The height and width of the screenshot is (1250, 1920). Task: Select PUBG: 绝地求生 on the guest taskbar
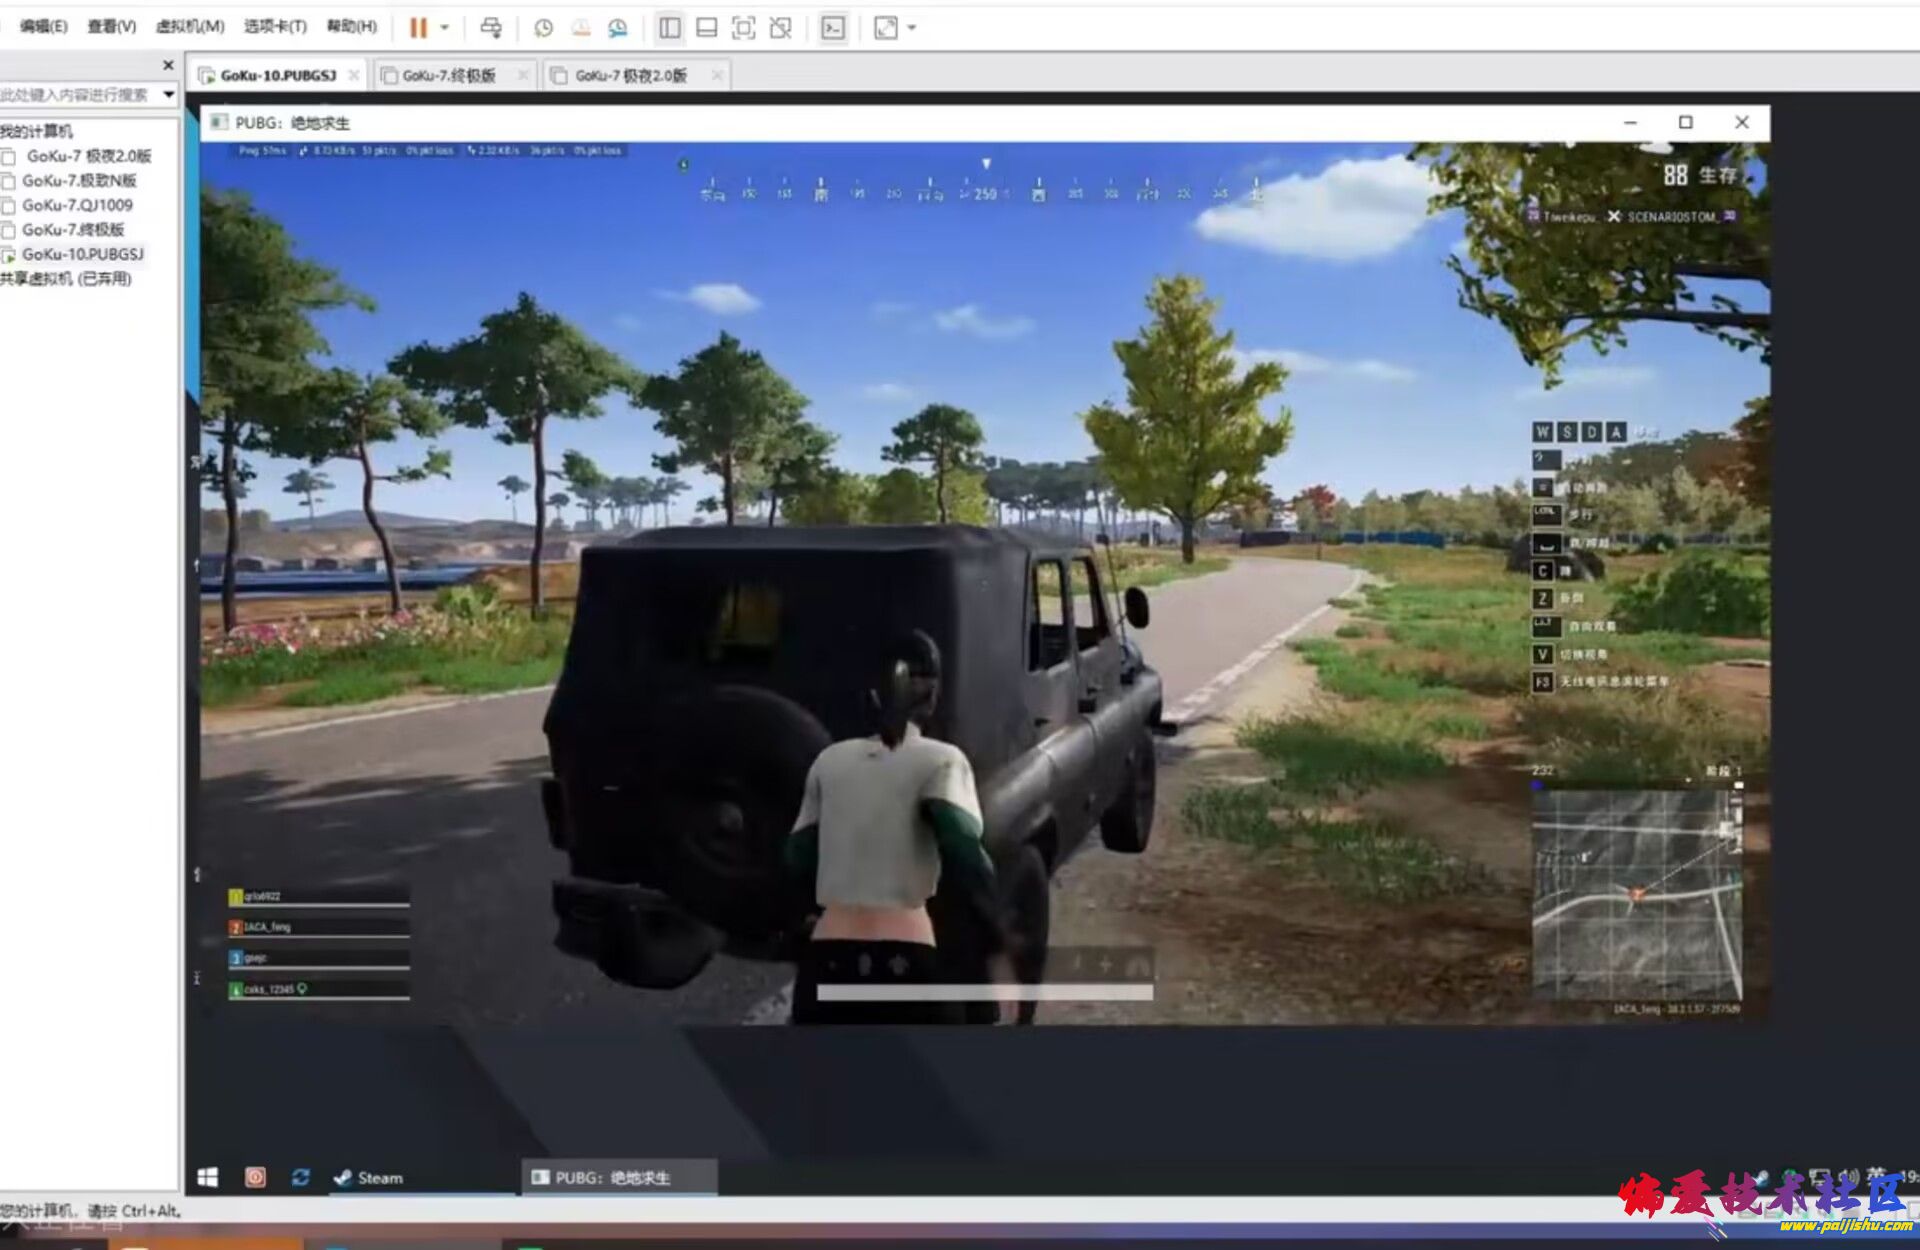tap(620, 1178)
